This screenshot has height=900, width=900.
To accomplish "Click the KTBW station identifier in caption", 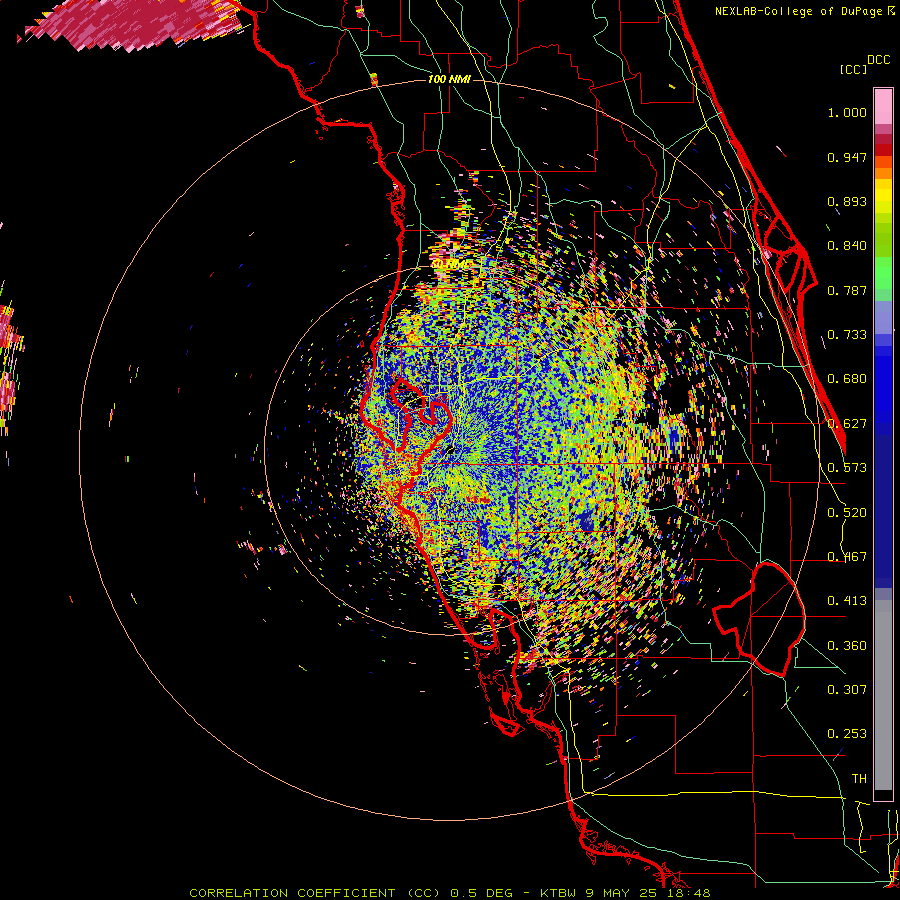I will (559, 893).
